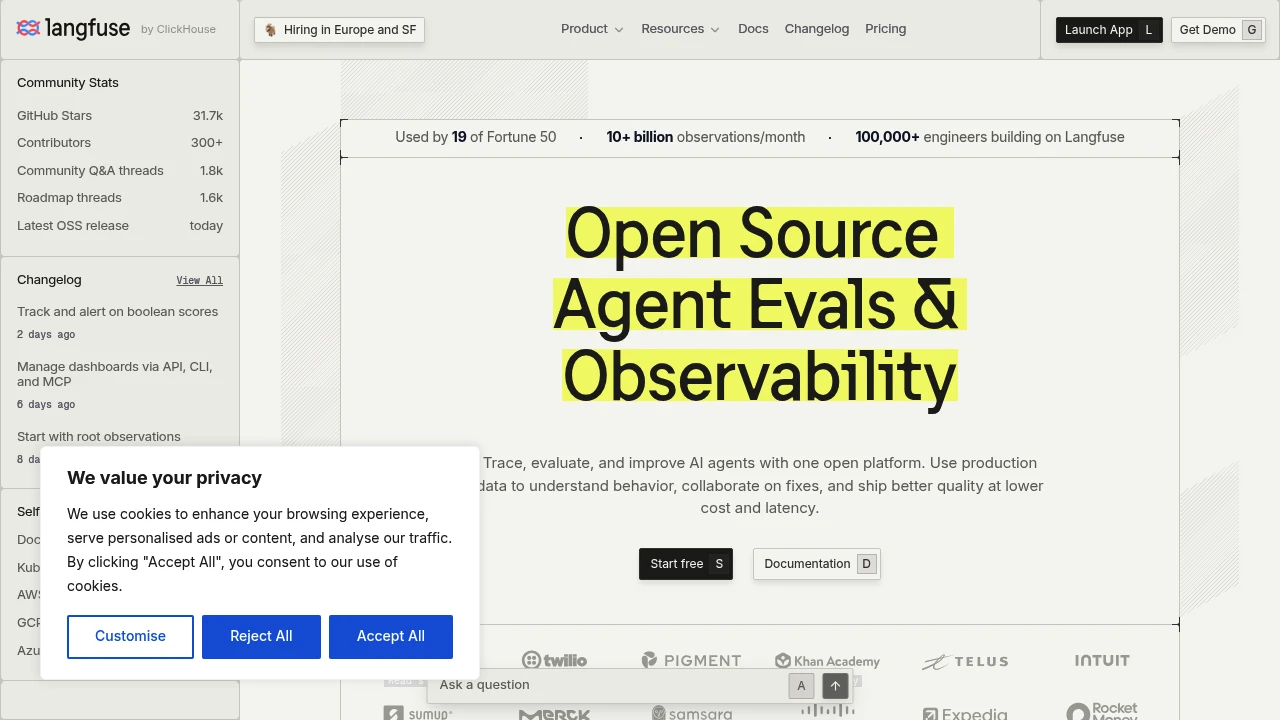Viewport: 1280px width, 720px height.
Task: Click the Pigment logo
Action: pos(691,660)
